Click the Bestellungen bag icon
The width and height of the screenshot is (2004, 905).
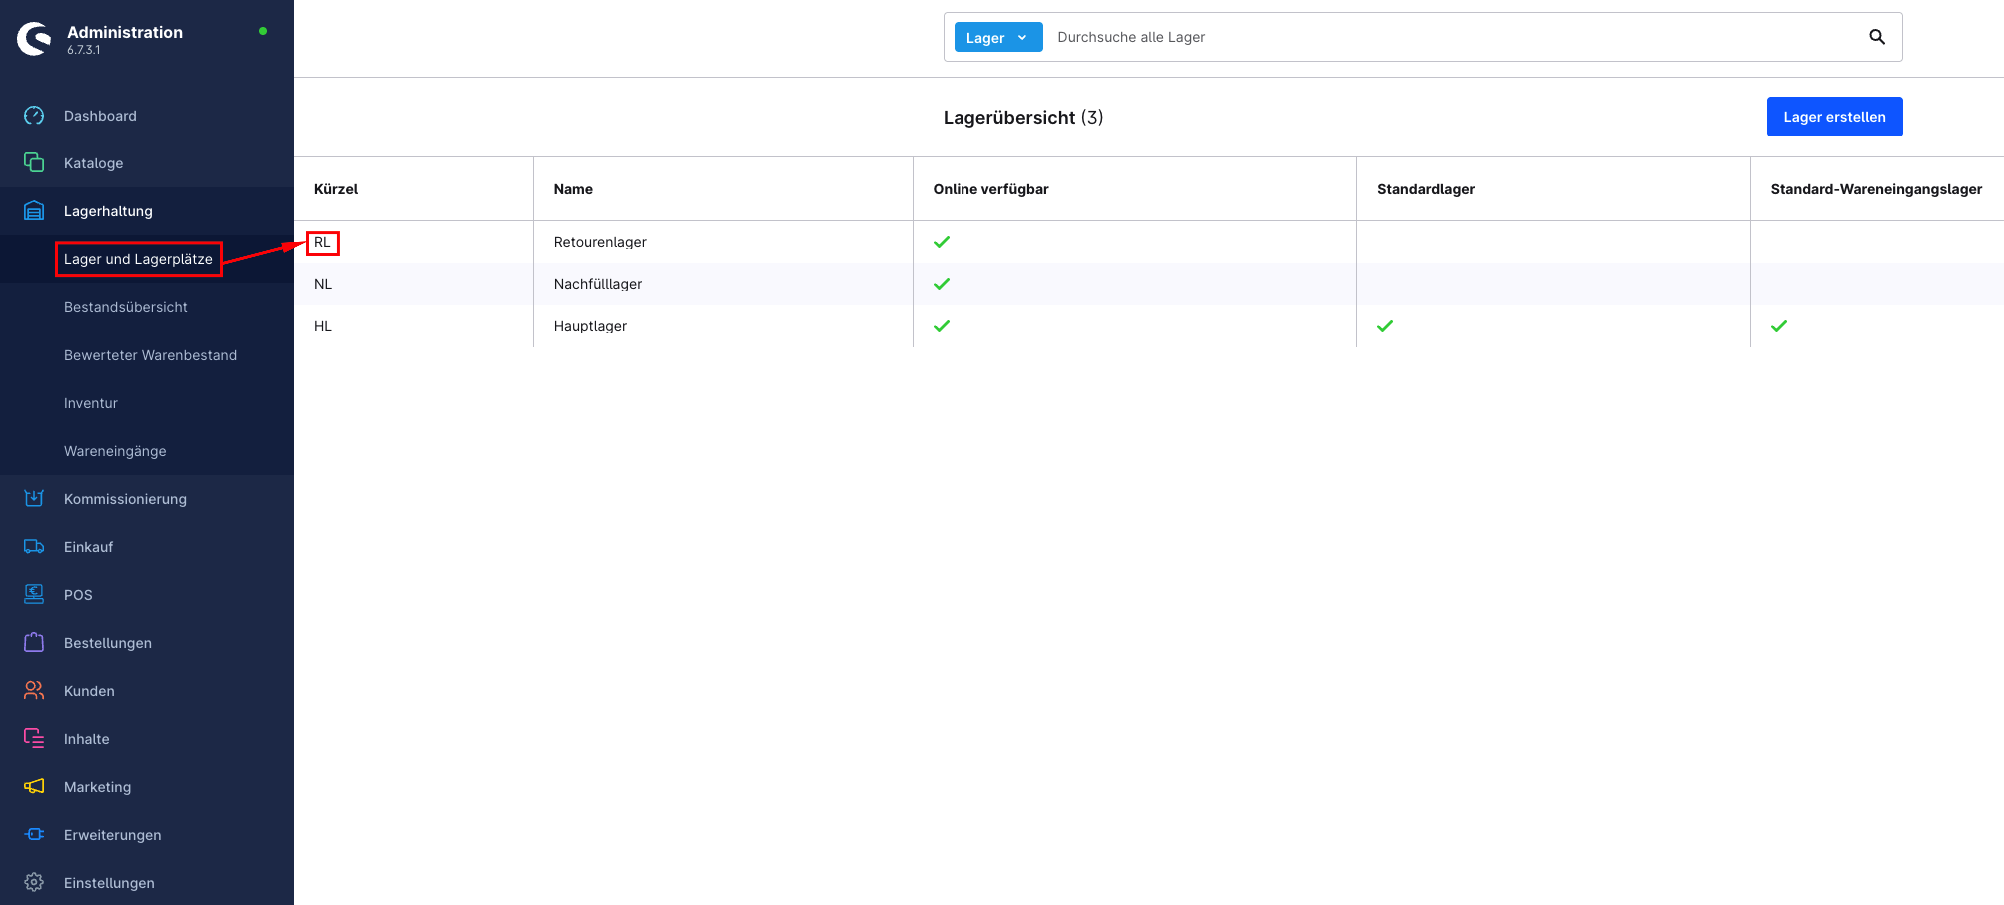coord(34,642)
